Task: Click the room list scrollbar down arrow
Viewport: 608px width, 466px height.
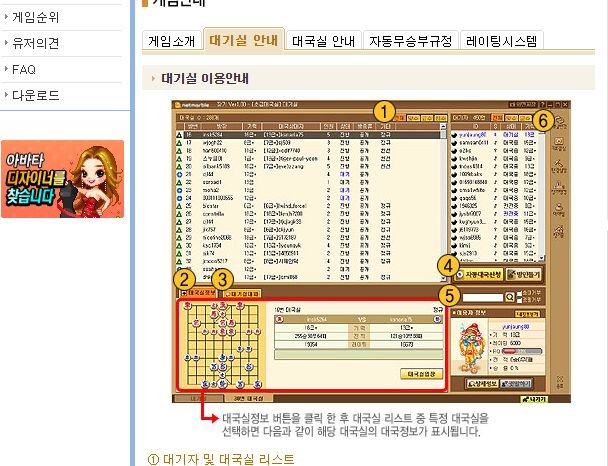Action: [444, 278]
